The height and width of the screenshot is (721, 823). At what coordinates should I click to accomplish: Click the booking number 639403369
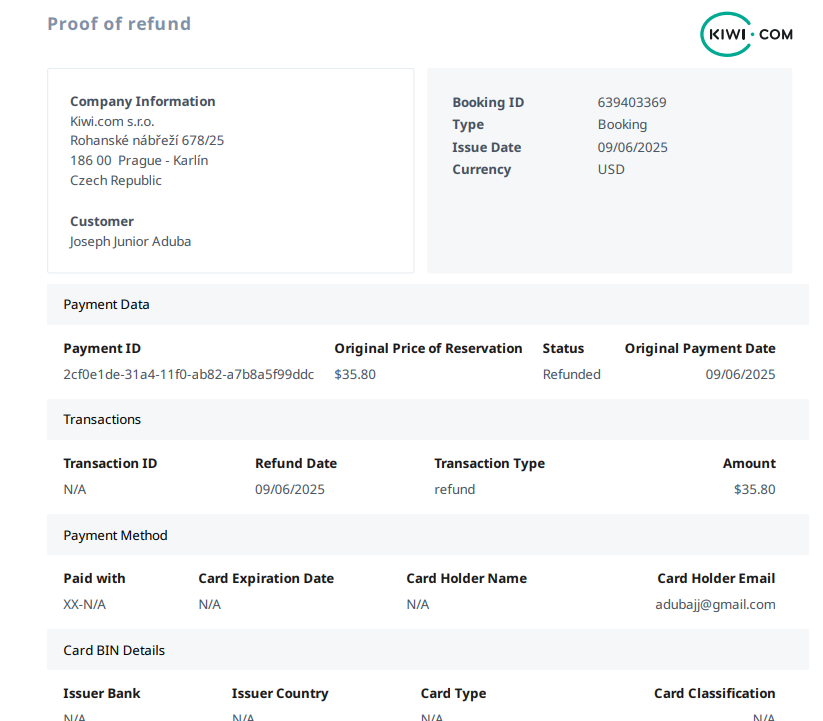[x=632, y=102]
